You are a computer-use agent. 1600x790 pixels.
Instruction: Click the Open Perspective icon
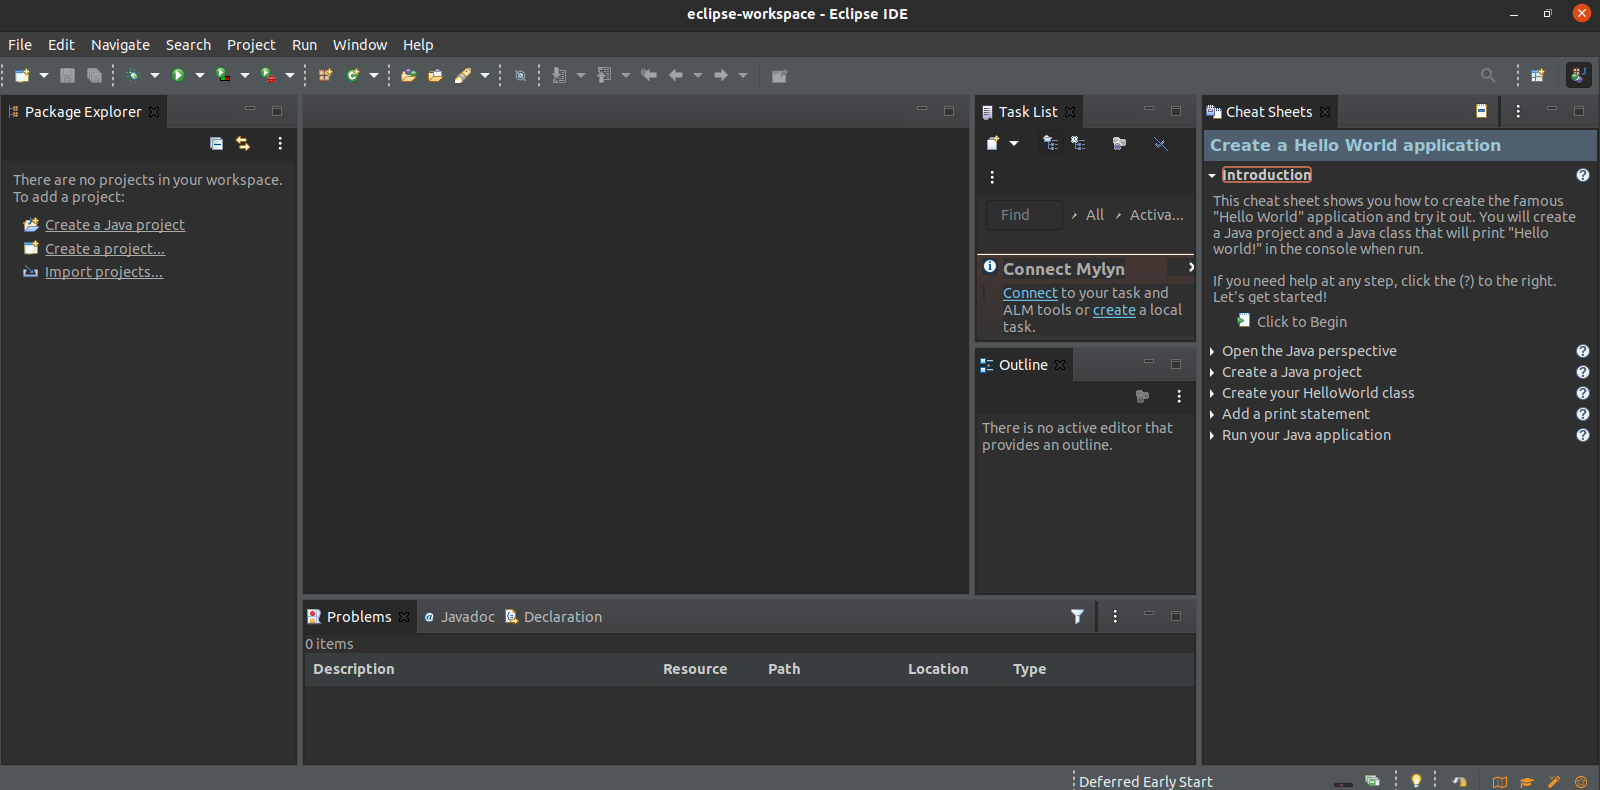tap(1538, 75)
